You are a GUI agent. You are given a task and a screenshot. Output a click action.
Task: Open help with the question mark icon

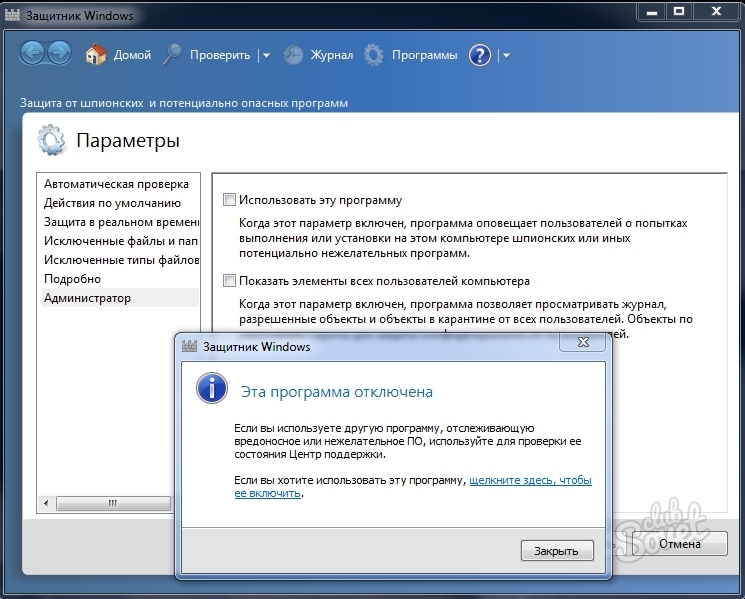480,55
